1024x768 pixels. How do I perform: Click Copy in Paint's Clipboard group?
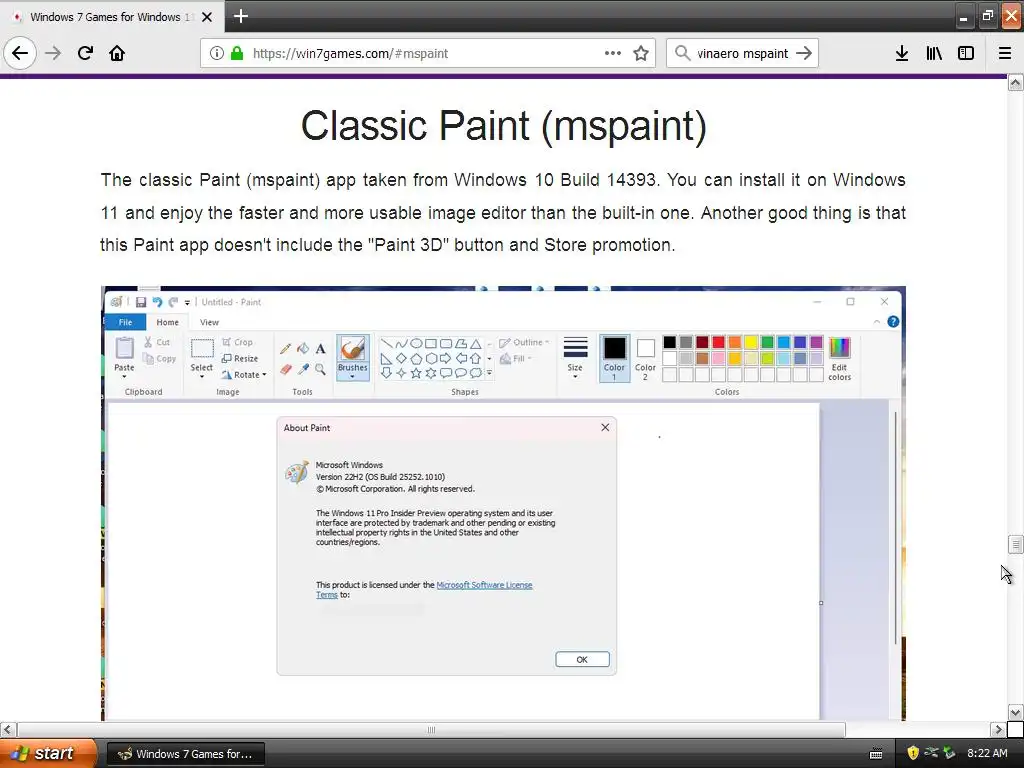point(159,359)
